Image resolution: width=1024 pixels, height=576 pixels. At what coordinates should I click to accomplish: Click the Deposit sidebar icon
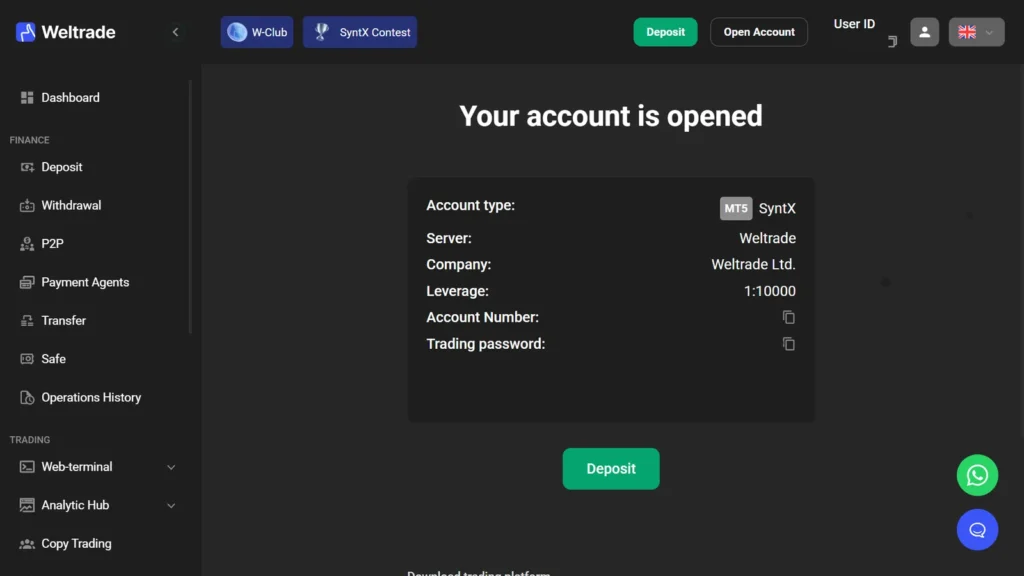tap(27, 167)
